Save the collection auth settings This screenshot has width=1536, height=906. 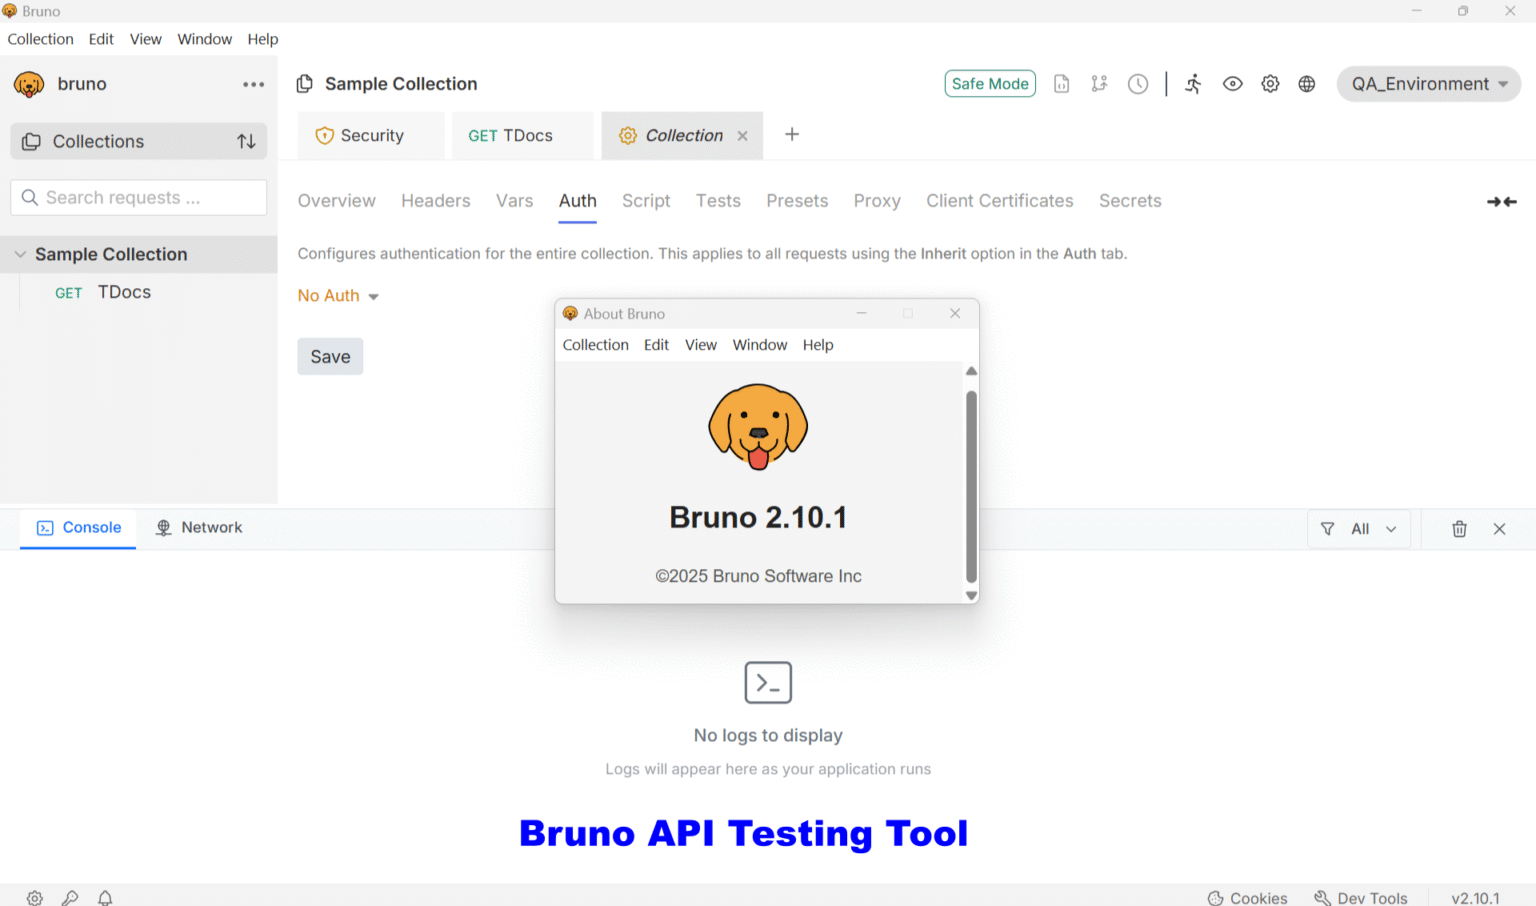click(330, 356)
